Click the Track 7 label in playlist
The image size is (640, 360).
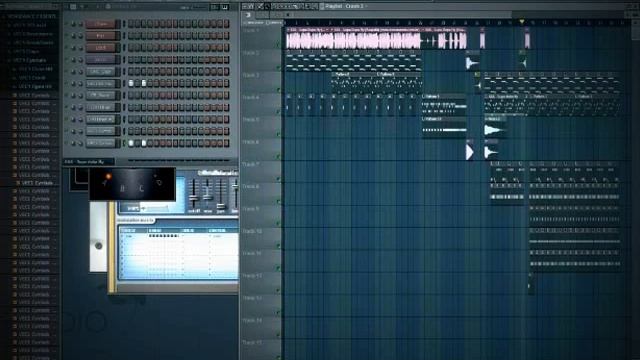click(x=251, y=164)
